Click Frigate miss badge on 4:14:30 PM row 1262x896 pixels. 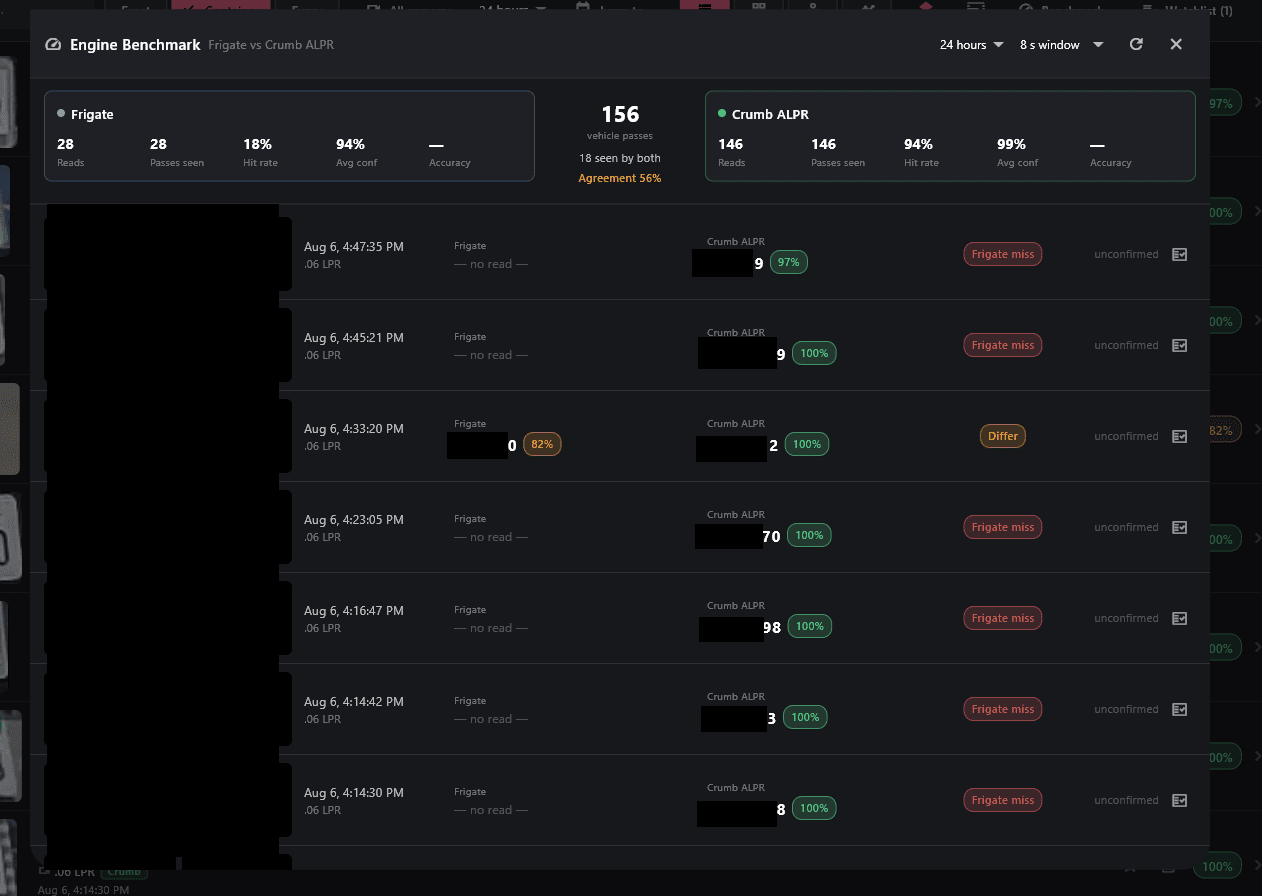coord(1003,800)
